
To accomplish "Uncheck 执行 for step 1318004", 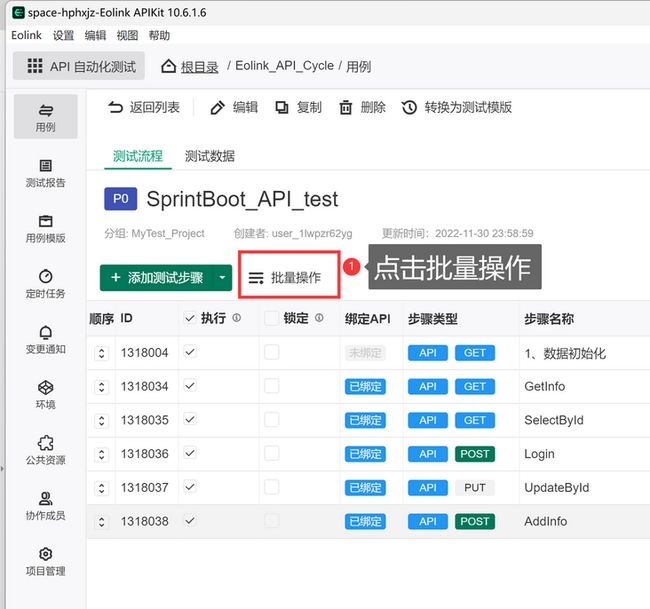I will click(x=190, y=352).
